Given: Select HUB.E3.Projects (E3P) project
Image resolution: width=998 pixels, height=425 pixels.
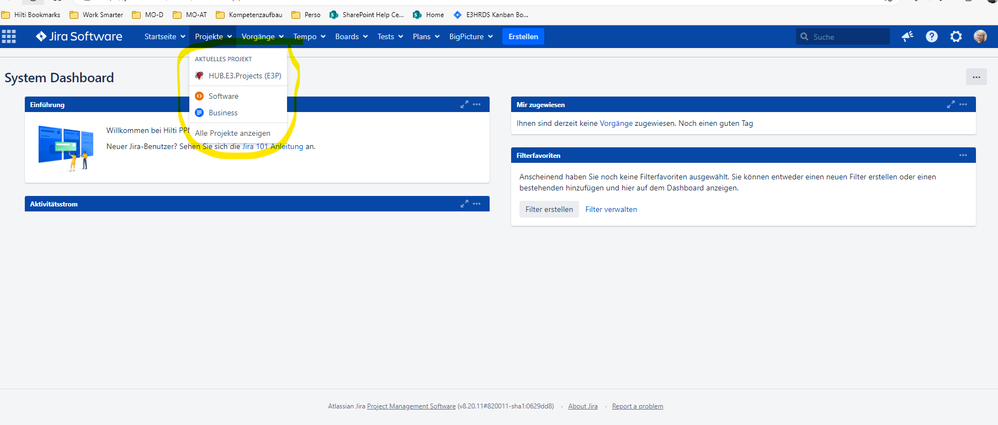Looking at the screenshot, I should (239, 76).
